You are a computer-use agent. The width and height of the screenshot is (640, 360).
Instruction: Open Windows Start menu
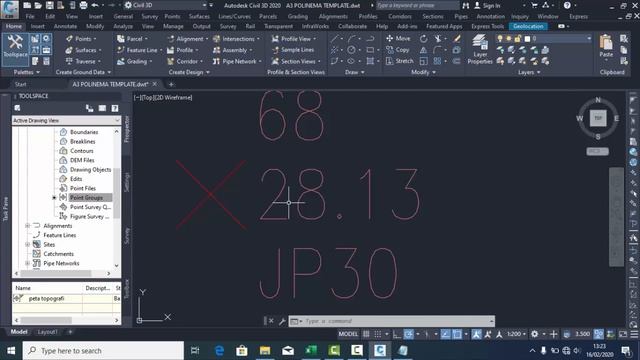[11, 351]
